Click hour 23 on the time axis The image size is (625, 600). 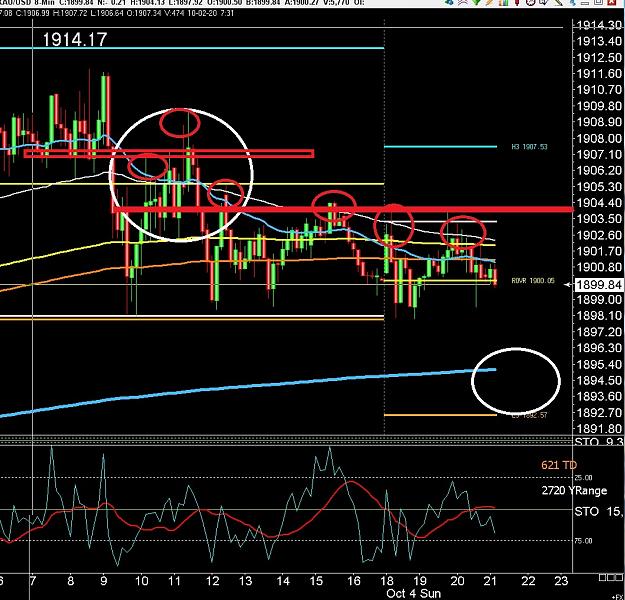(561, 581)
